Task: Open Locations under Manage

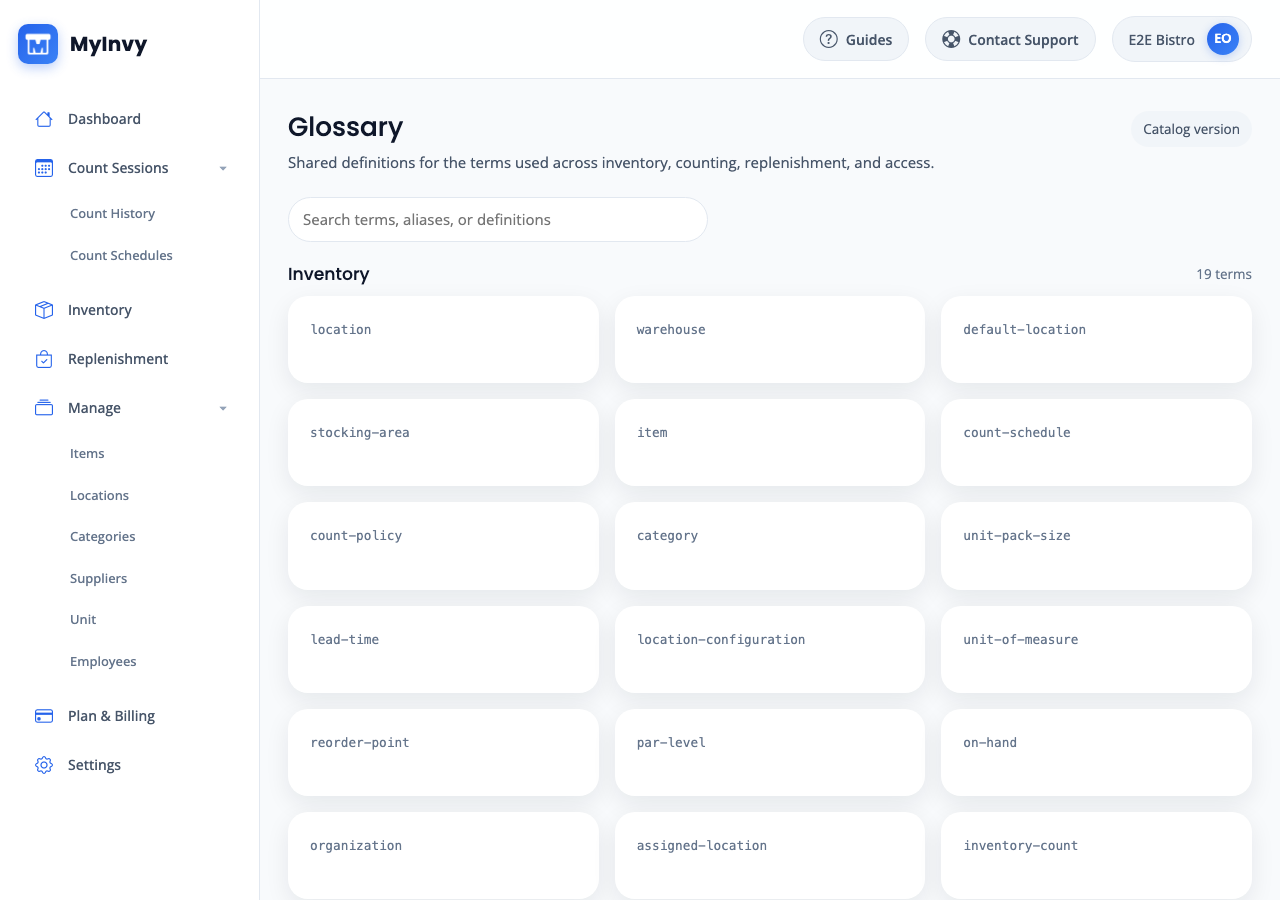Action: [99, 495]
